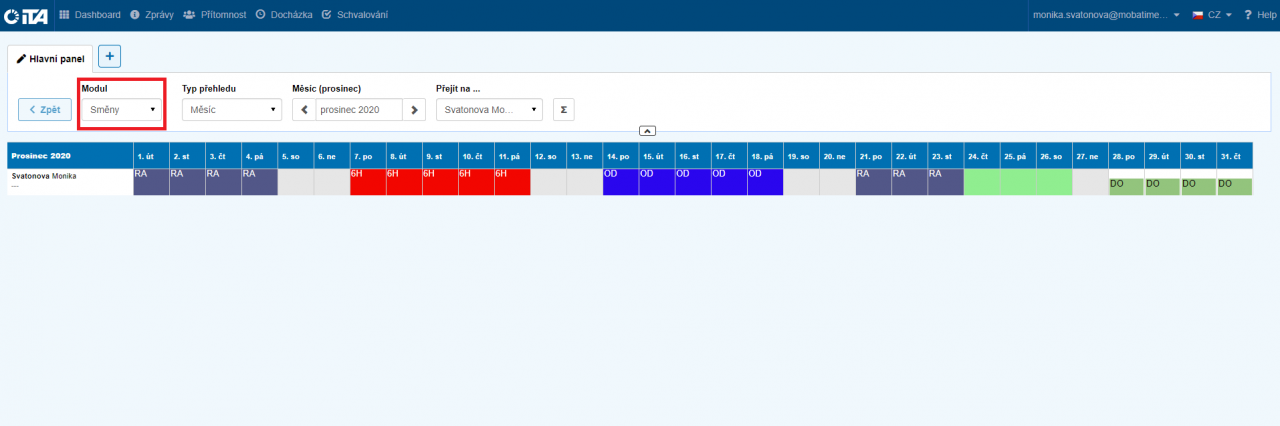This screenshot has width=1280, height=426.
Task: Click the sigma summary button
Action: tap(563, 109)
